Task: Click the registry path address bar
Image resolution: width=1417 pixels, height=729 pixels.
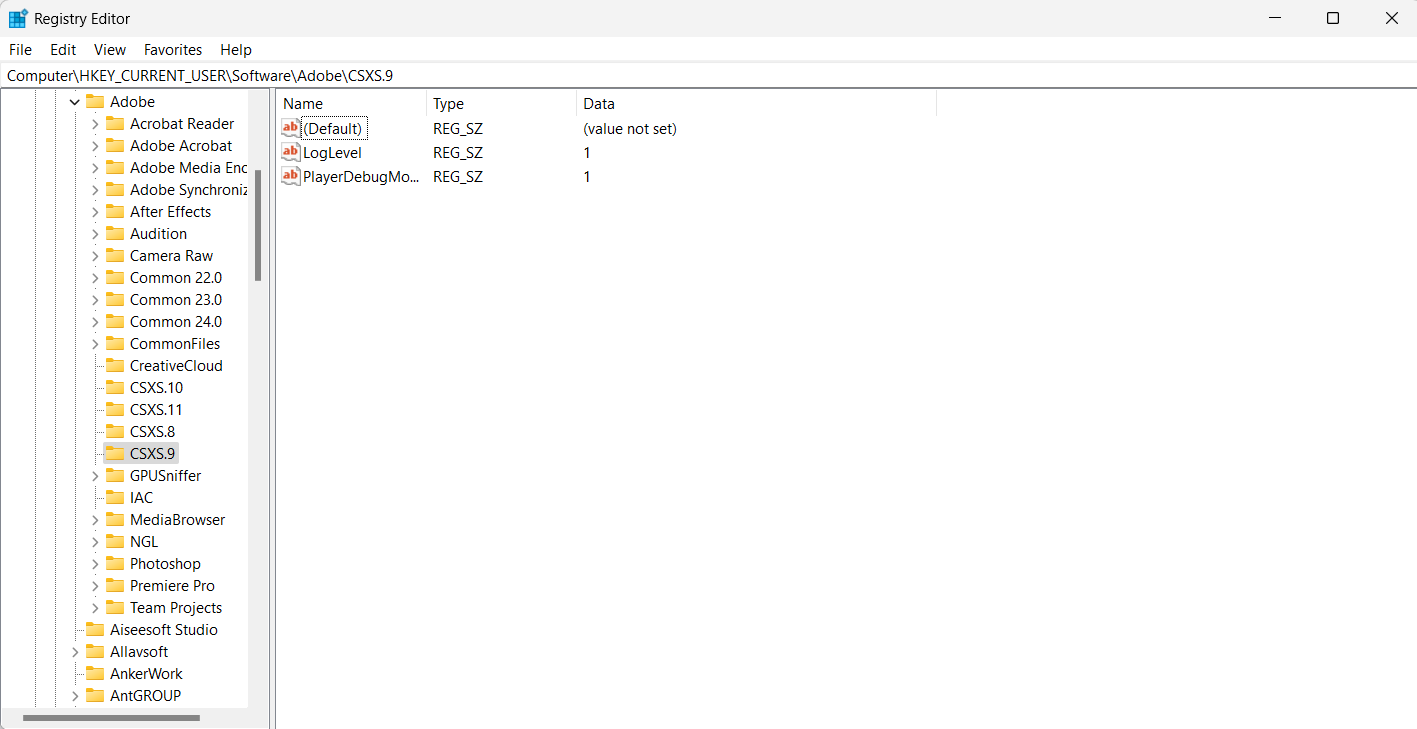Action: pyautogui.click(x=708, y=76)
